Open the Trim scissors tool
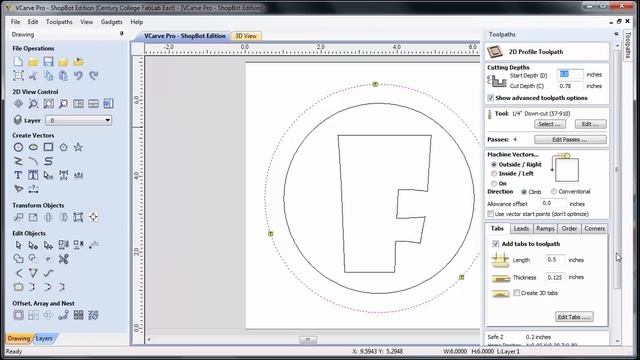Viewport: 640px width, 360px height. coord(63,259)
